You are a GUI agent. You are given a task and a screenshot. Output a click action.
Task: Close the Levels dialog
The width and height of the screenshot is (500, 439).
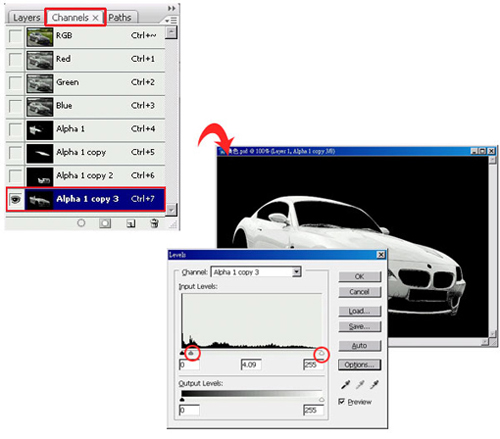tap(381, 255)
